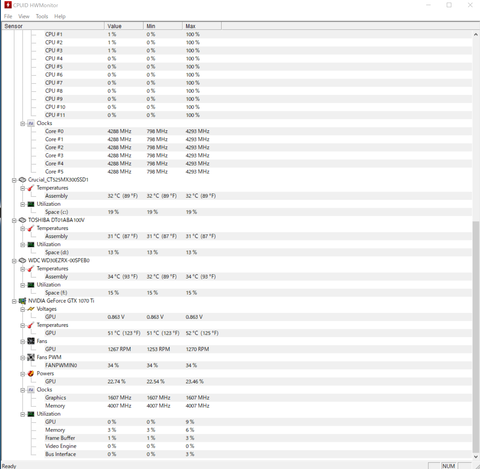Image resolution: width=480 pixels, height=469 pixels.
Task: Click the Min column header
Action: [163, 26]
